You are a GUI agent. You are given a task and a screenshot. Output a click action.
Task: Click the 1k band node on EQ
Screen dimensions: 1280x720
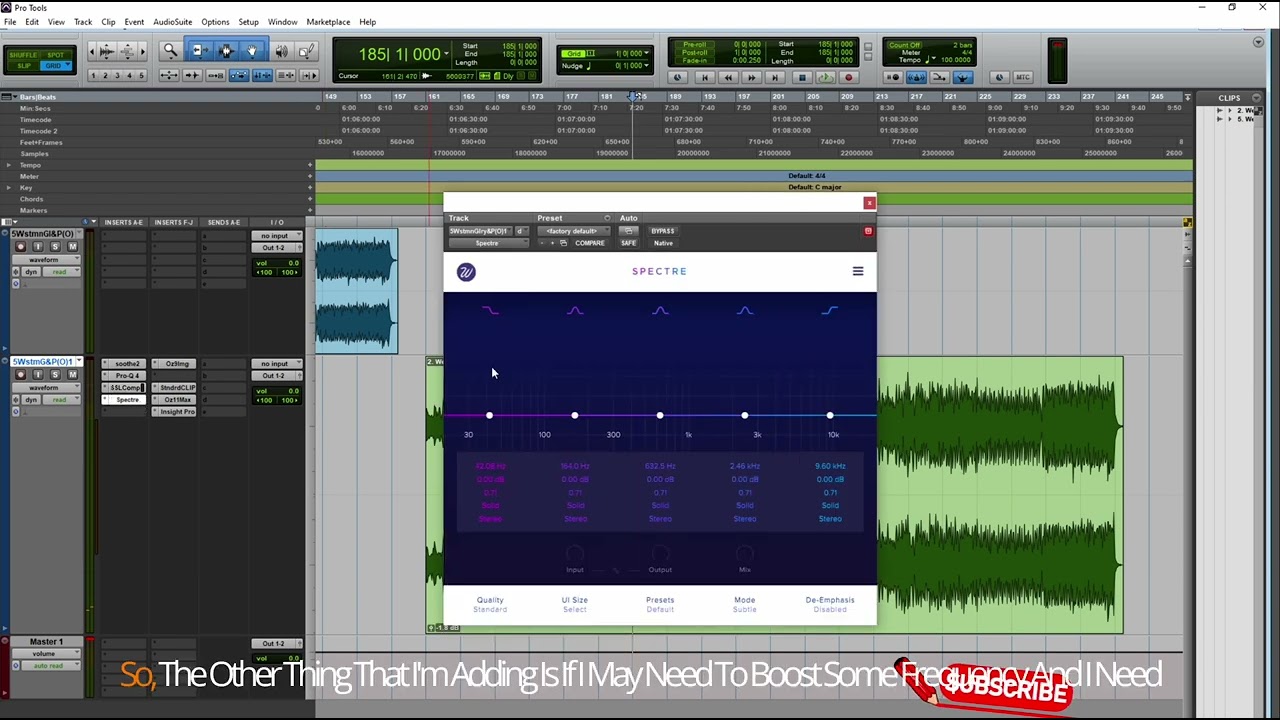(660, 415)
